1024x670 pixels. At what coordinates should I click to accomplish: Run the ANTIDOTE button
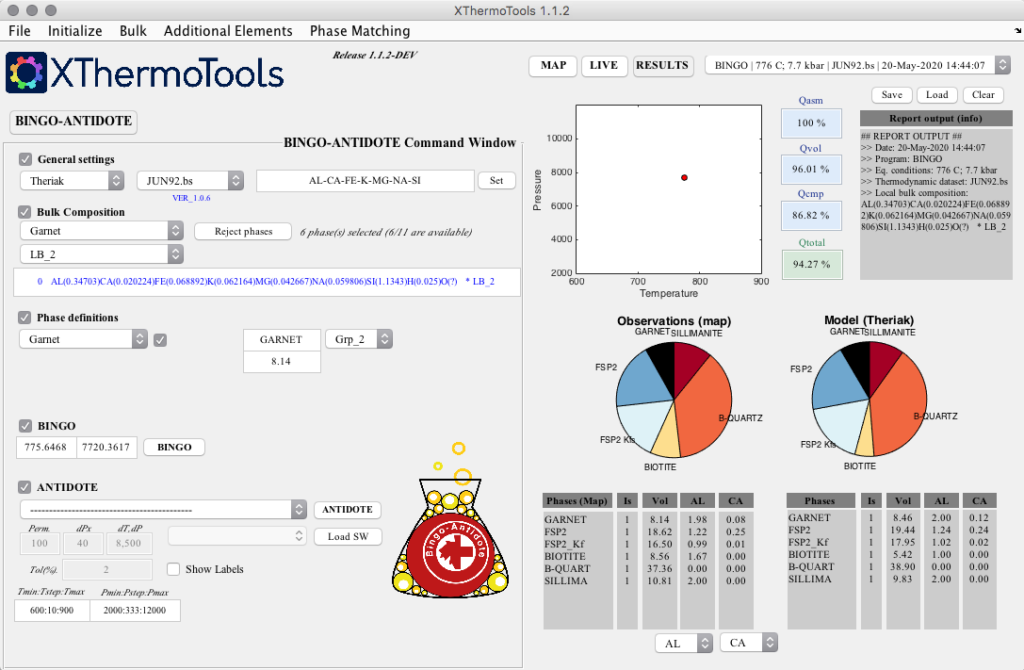(x=347, y=509)
